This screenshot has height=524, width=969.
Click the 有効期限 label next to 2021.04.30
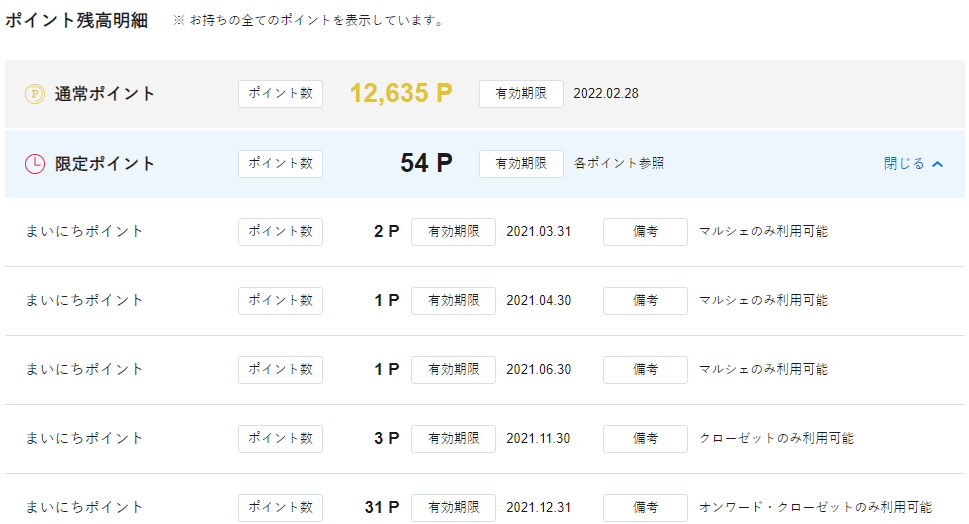pos(454,301)
